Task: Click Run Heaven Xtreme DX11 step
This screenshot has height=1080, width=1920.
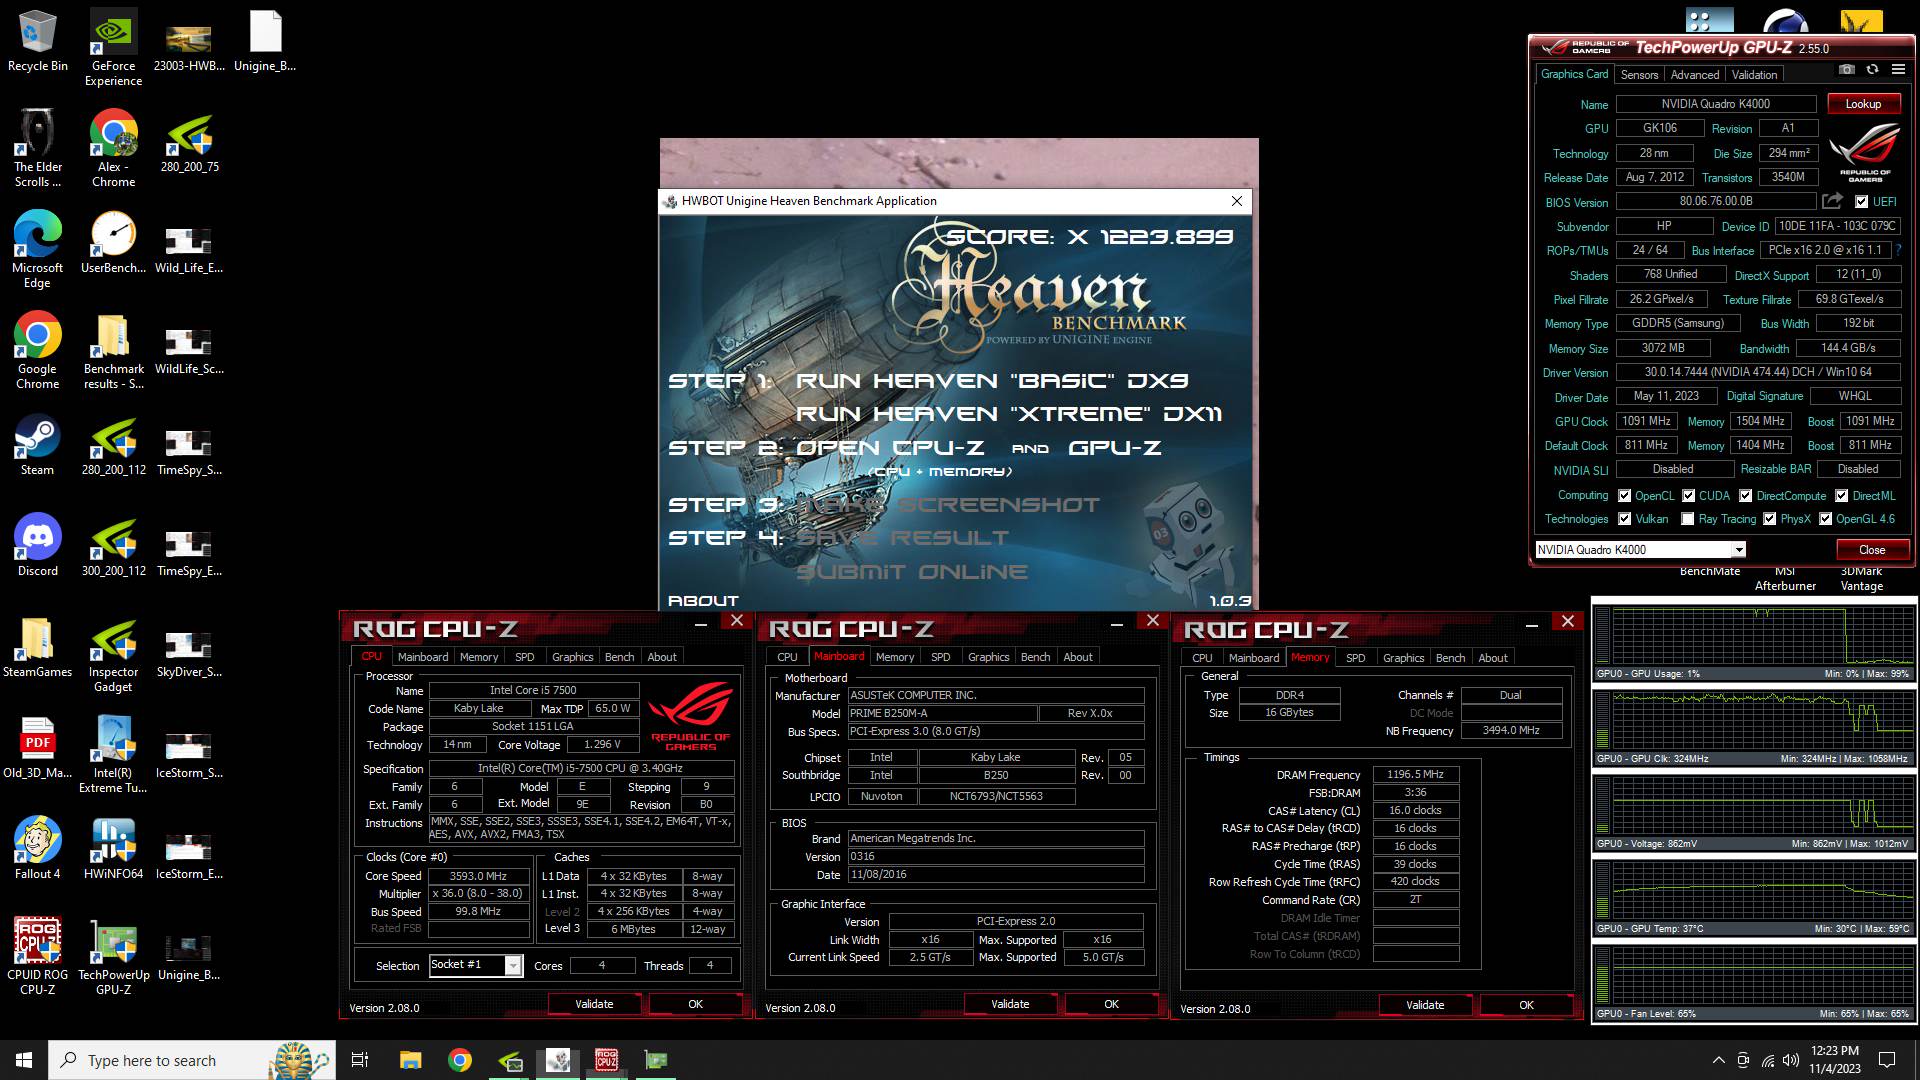Action: [1008, 414]
